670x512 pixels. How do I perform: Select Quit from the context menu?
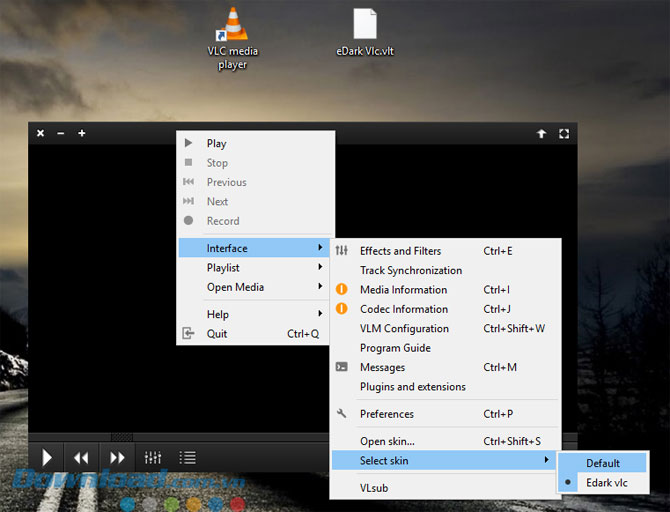pyautogui.click(x=254, y=333)
